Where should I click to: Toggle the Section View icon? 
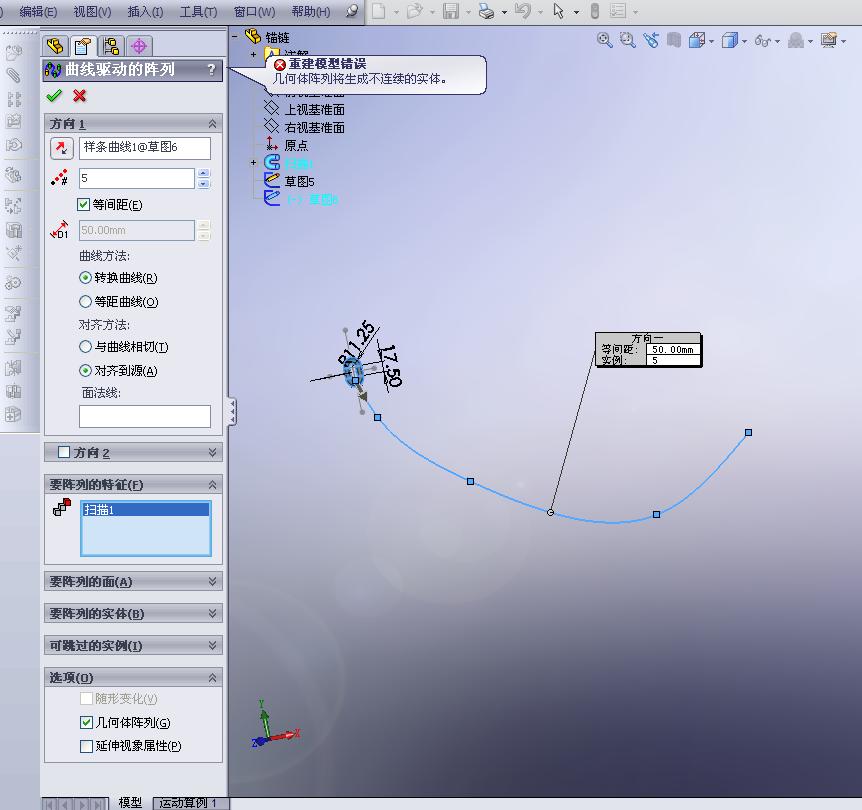(x=674, y=40)
